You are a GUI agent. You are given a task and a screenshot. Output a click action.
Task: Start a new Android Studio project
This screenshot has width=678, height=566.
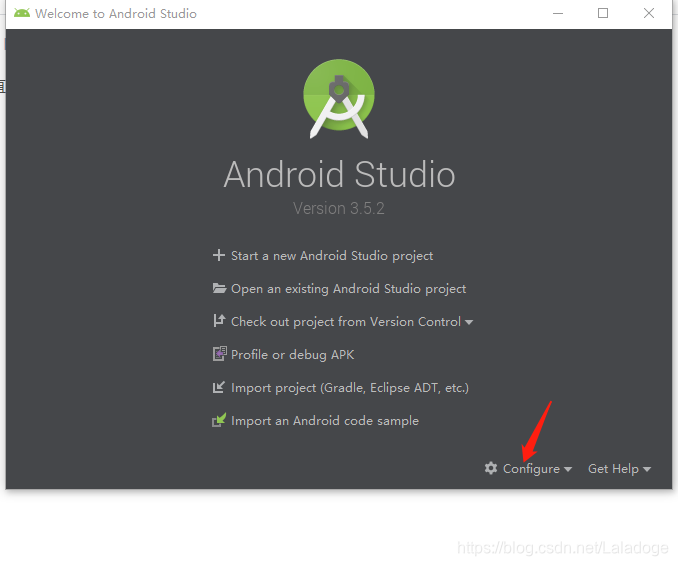332,256
